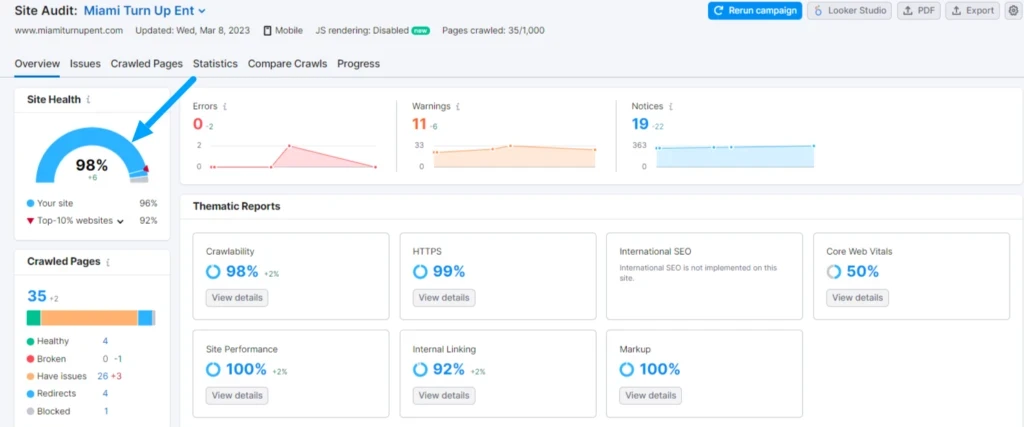The width and height of the screenshot is (1024, 427).
Task: Click the green segment of crawled pages bar
Action: (33, 318)
